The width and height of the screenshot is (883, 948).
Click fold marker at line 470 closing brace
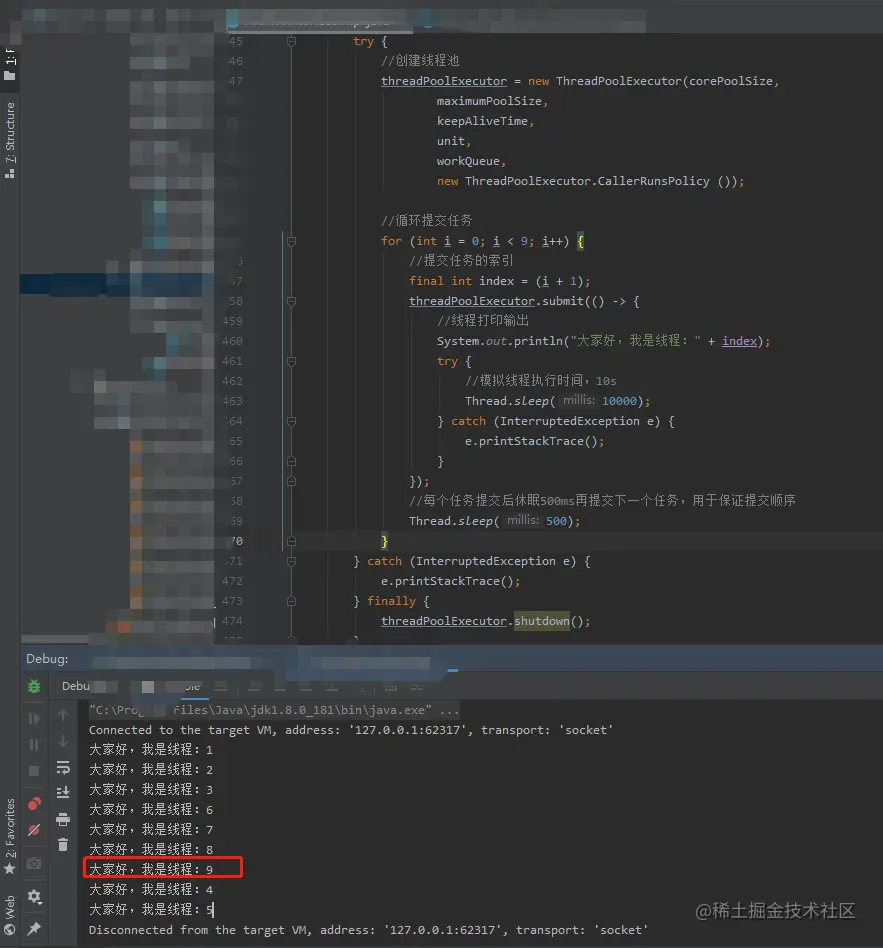[292, 541]
